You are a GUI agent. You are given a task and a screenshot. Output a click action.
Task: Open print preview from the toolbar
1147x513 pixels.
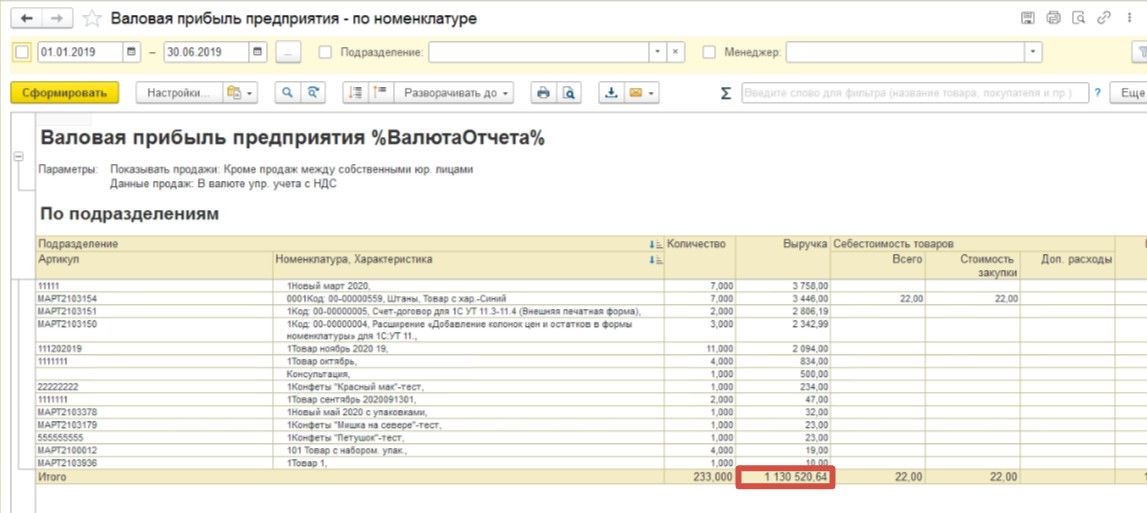(x=568, y=93)
